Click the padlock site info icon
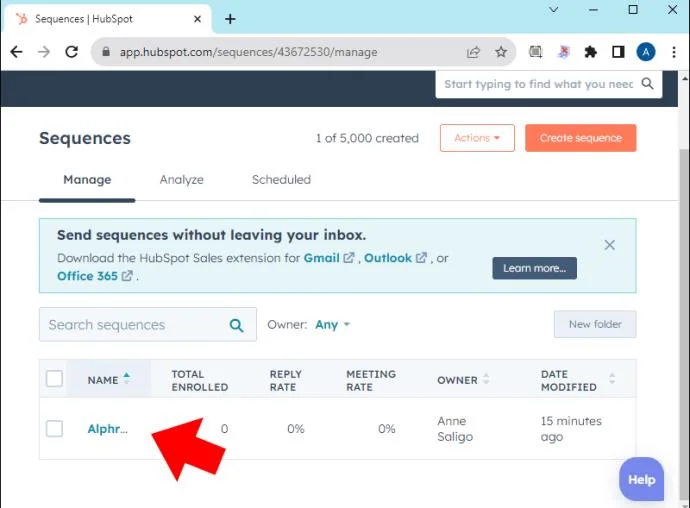This screenshot has height=508, width=690. click(106, 52)
